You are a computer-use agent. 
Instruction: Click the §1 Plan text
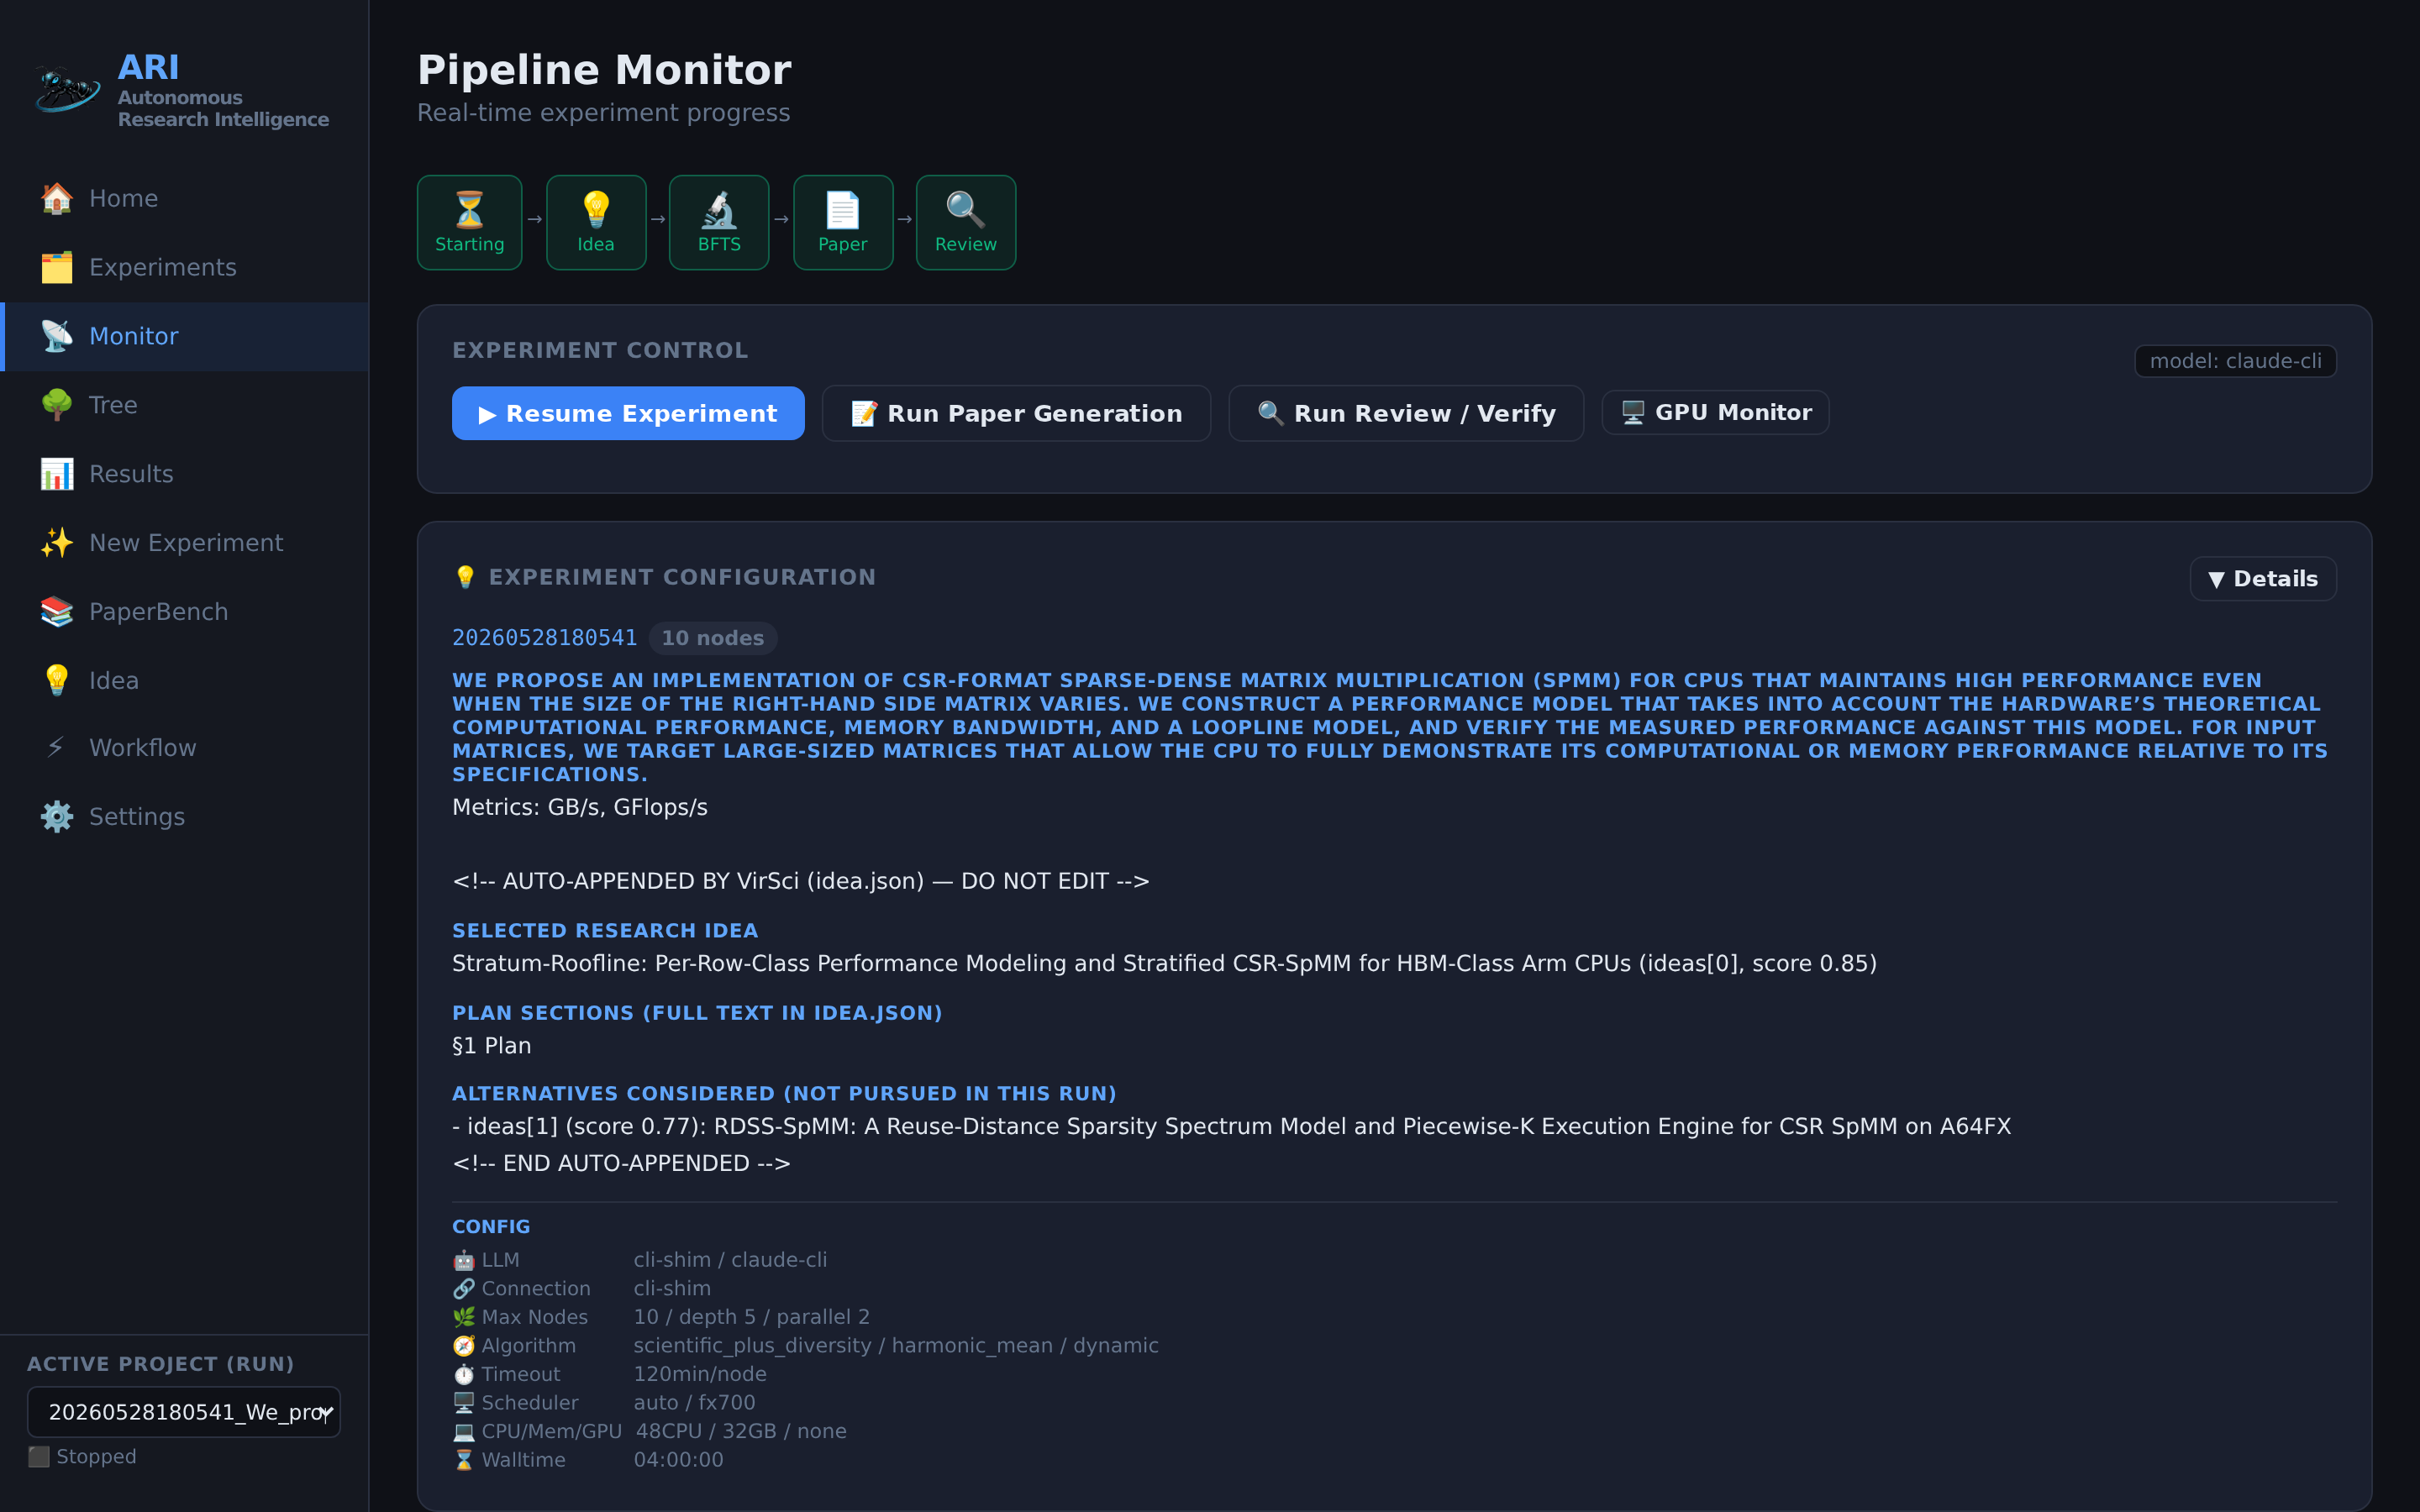(x=492, y=1046)
